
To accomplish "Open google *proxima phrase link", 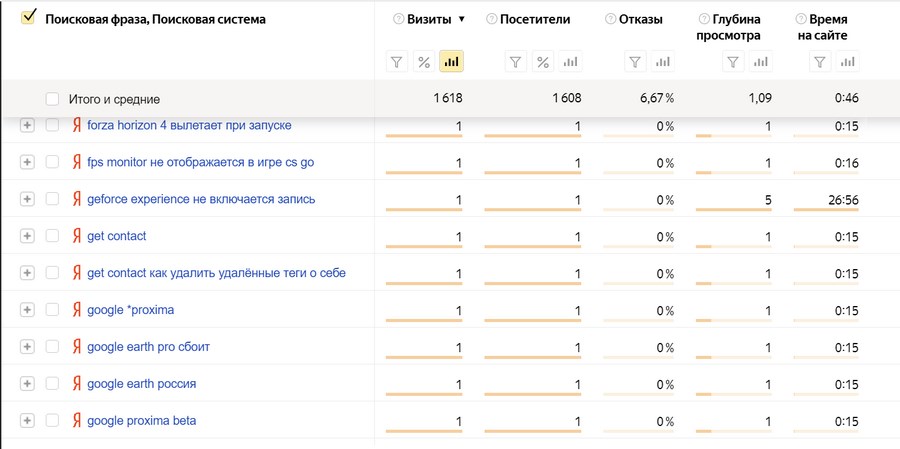I will click(131, 310).
